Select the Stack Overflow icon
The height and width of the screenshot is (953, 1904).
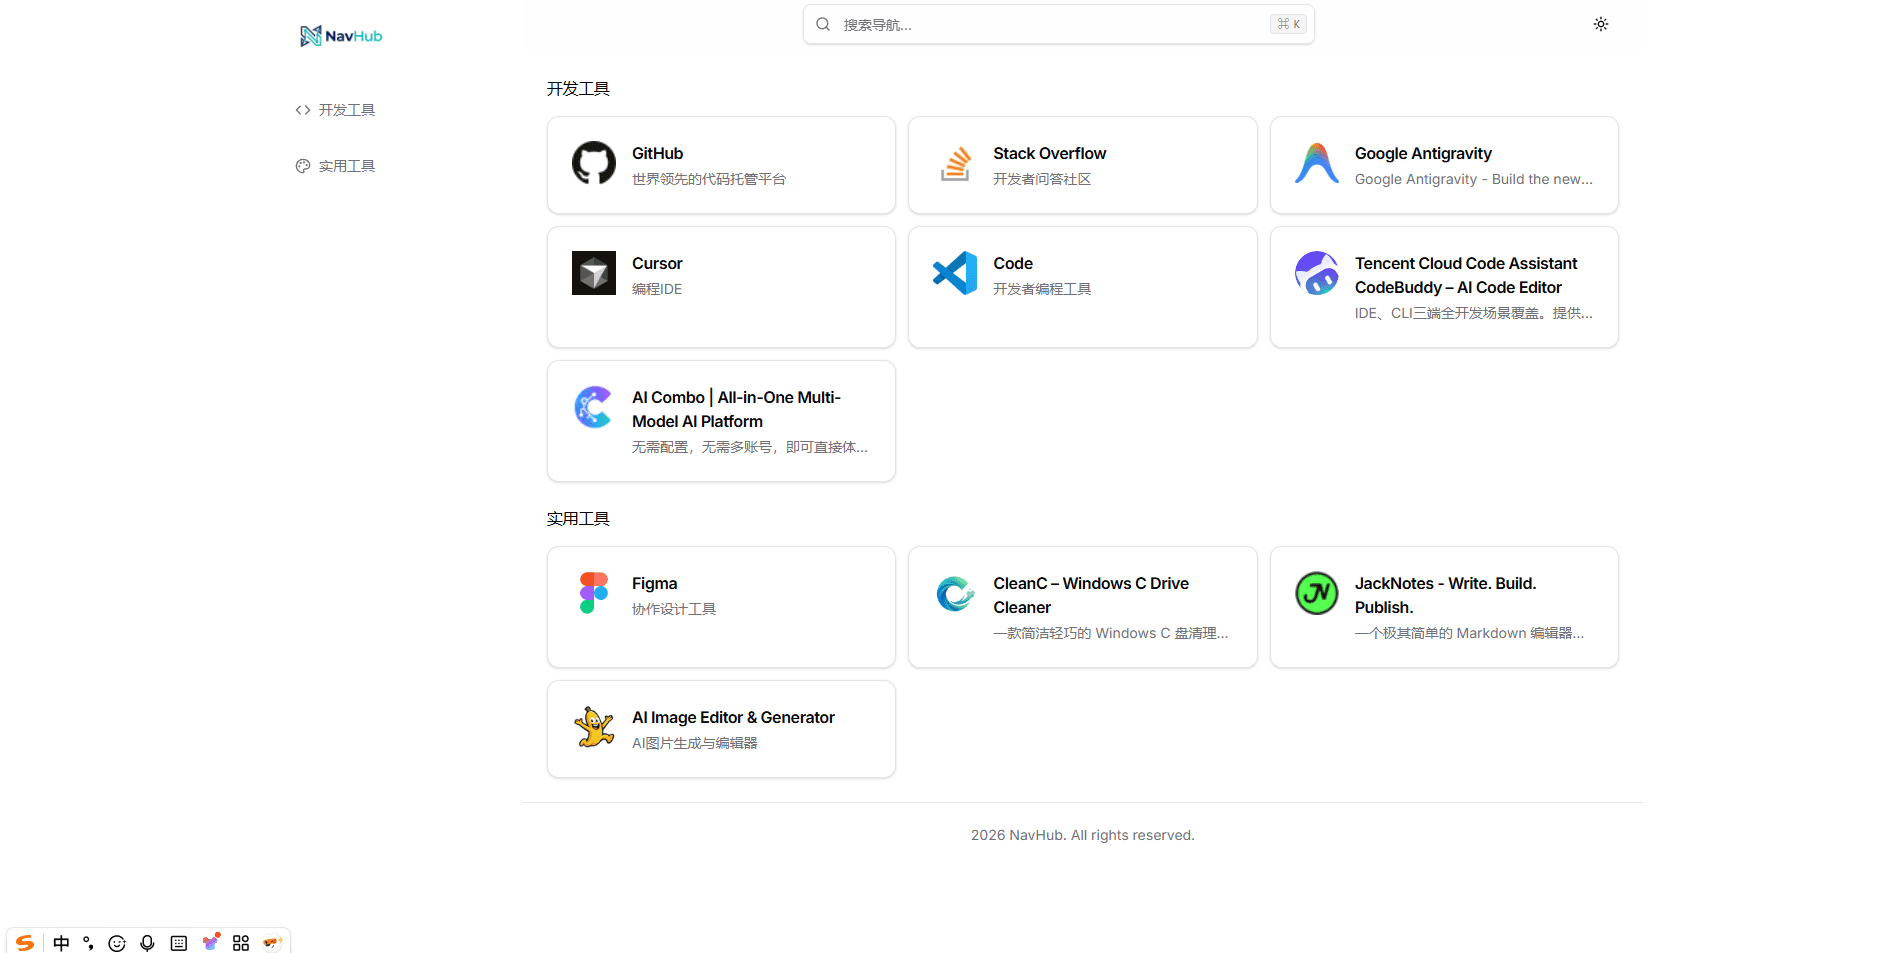coord(955,164)
